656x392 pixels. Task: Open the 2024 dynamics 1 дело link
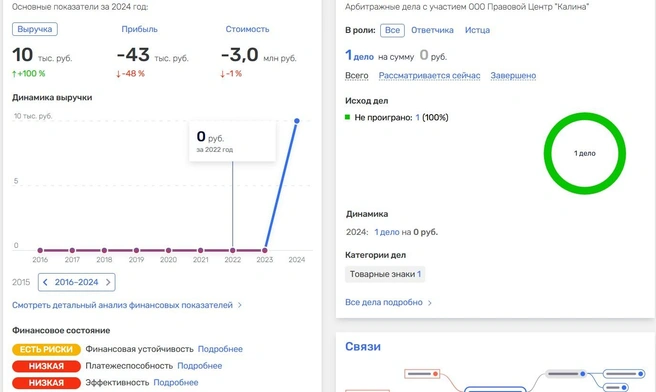click(387, 232)
